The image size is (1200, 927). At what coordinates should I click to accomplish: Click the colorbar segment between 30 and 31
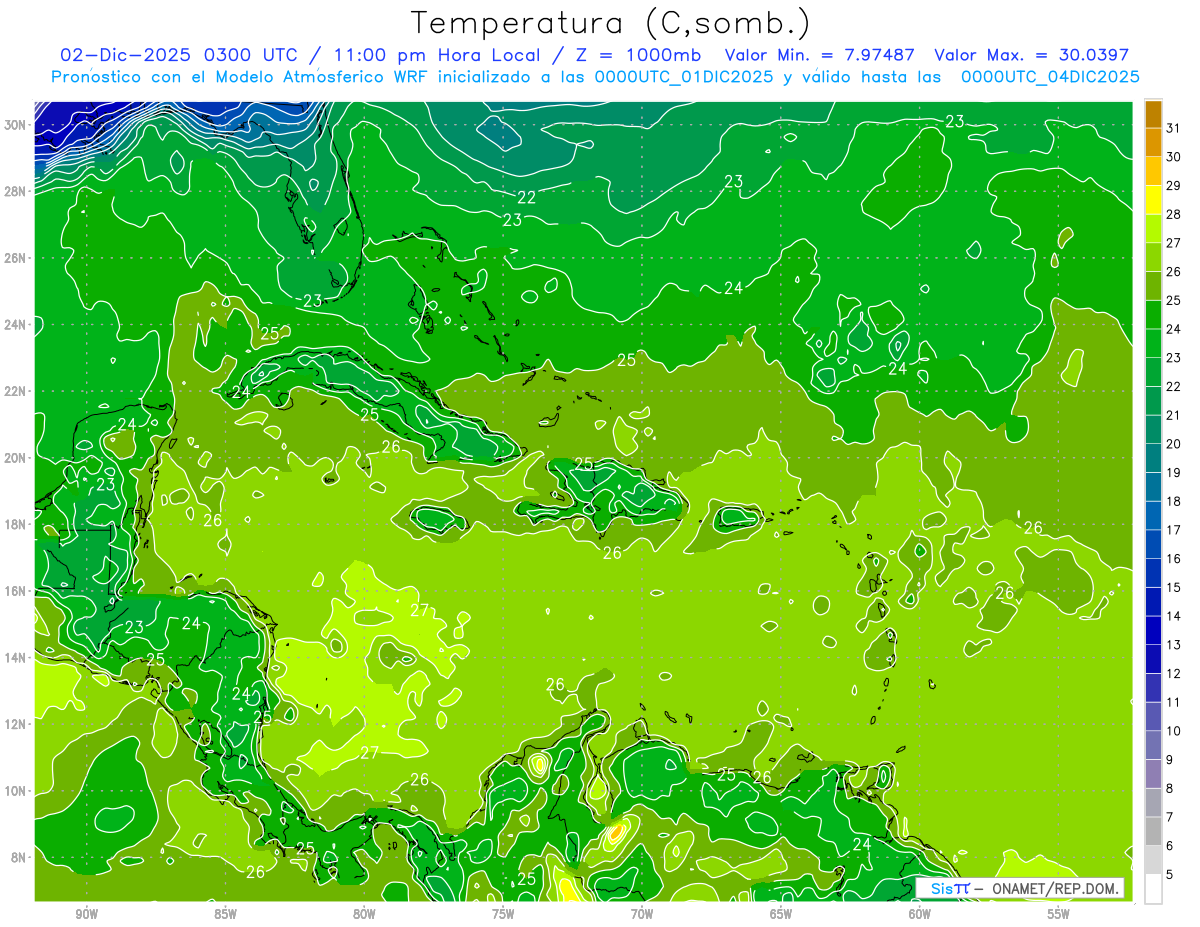point(1153,143)
